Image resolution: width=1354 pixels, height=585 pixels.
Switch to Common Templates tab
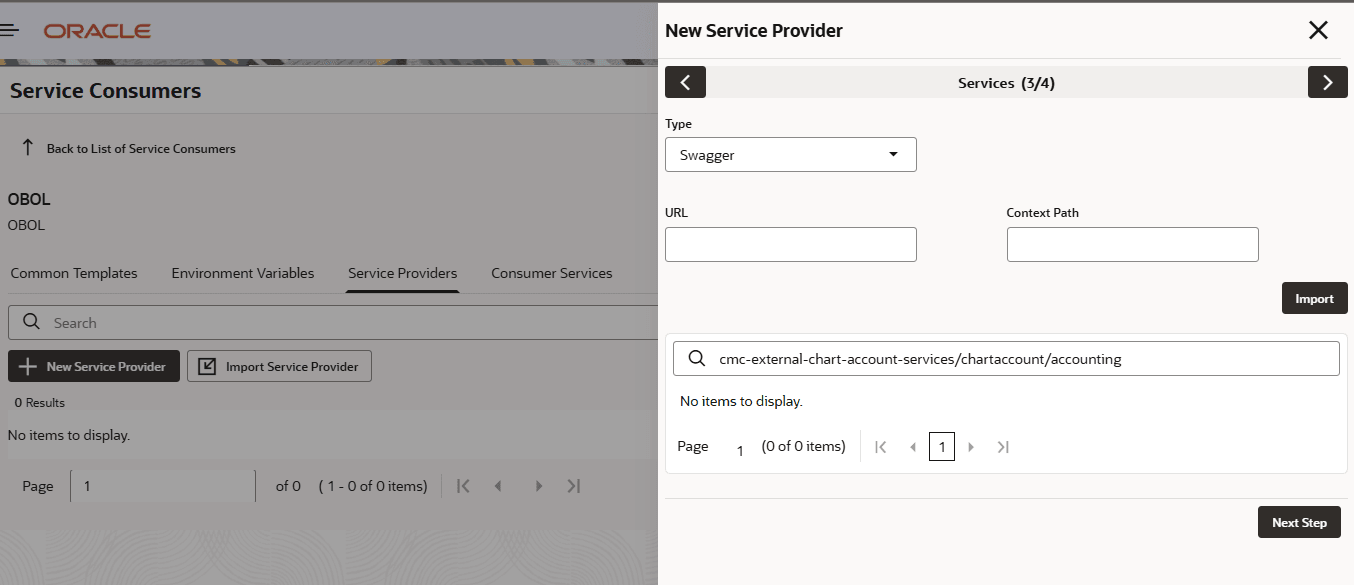pyautogui.click(x=74, y=273)
